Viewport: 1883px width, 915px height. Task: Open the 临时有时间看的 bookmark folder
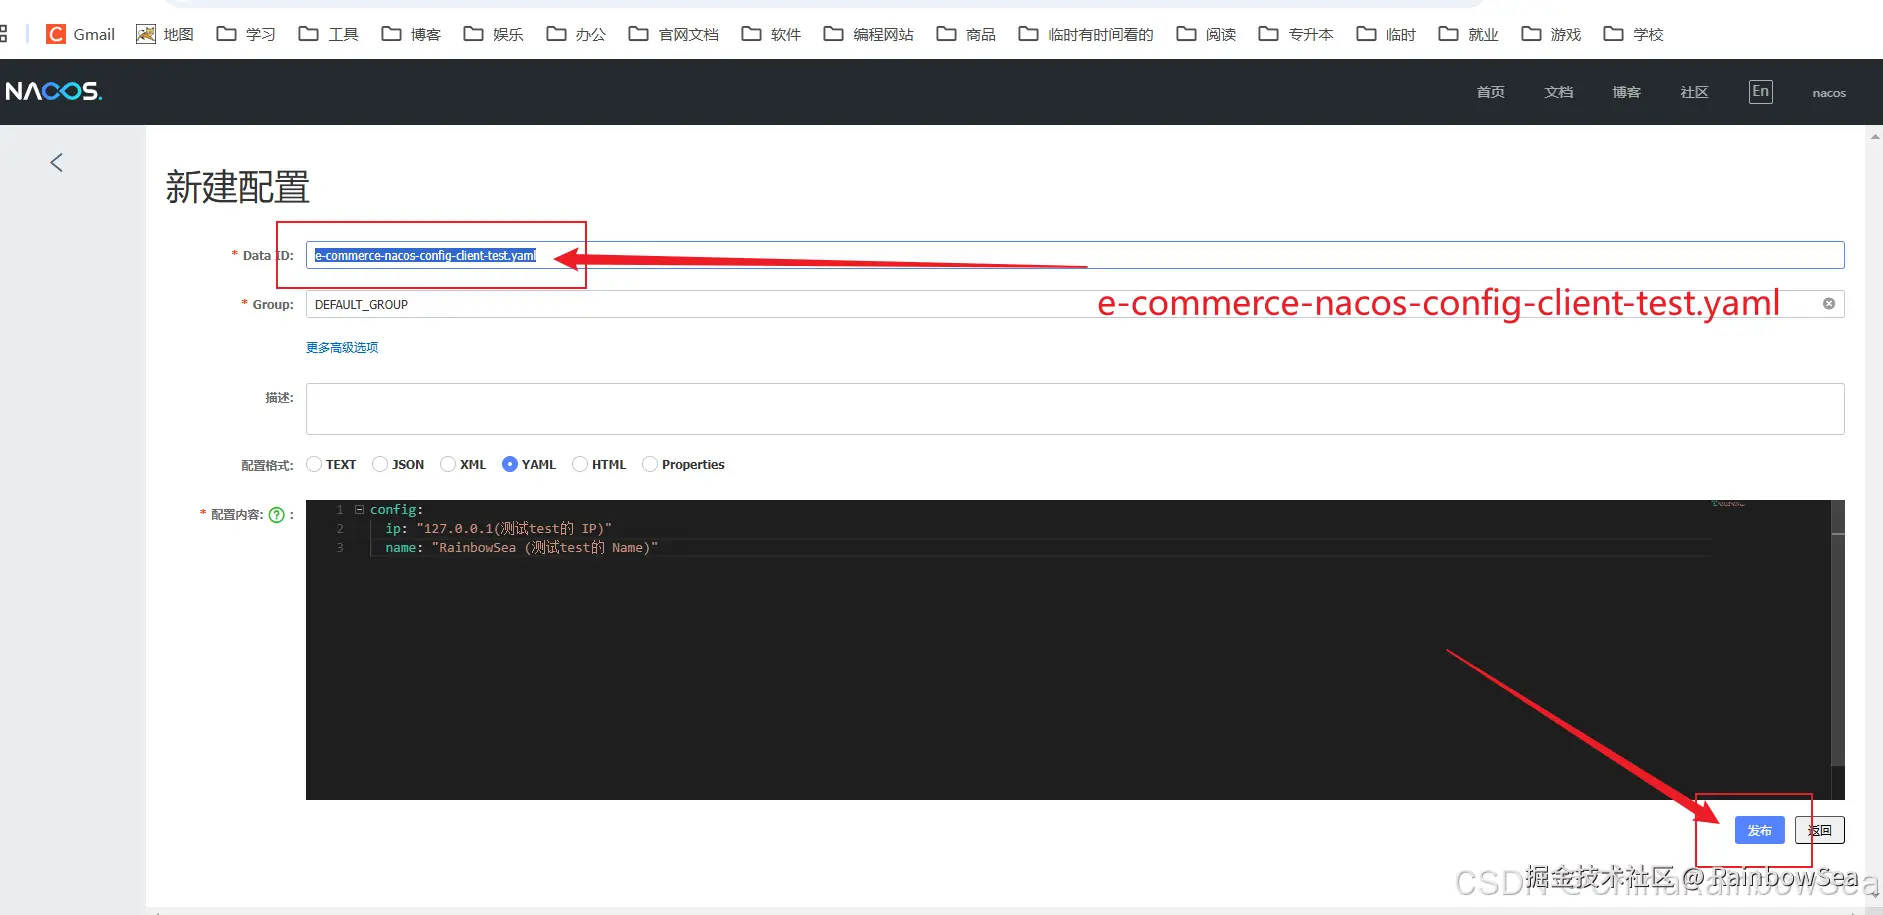[1086, 34]
